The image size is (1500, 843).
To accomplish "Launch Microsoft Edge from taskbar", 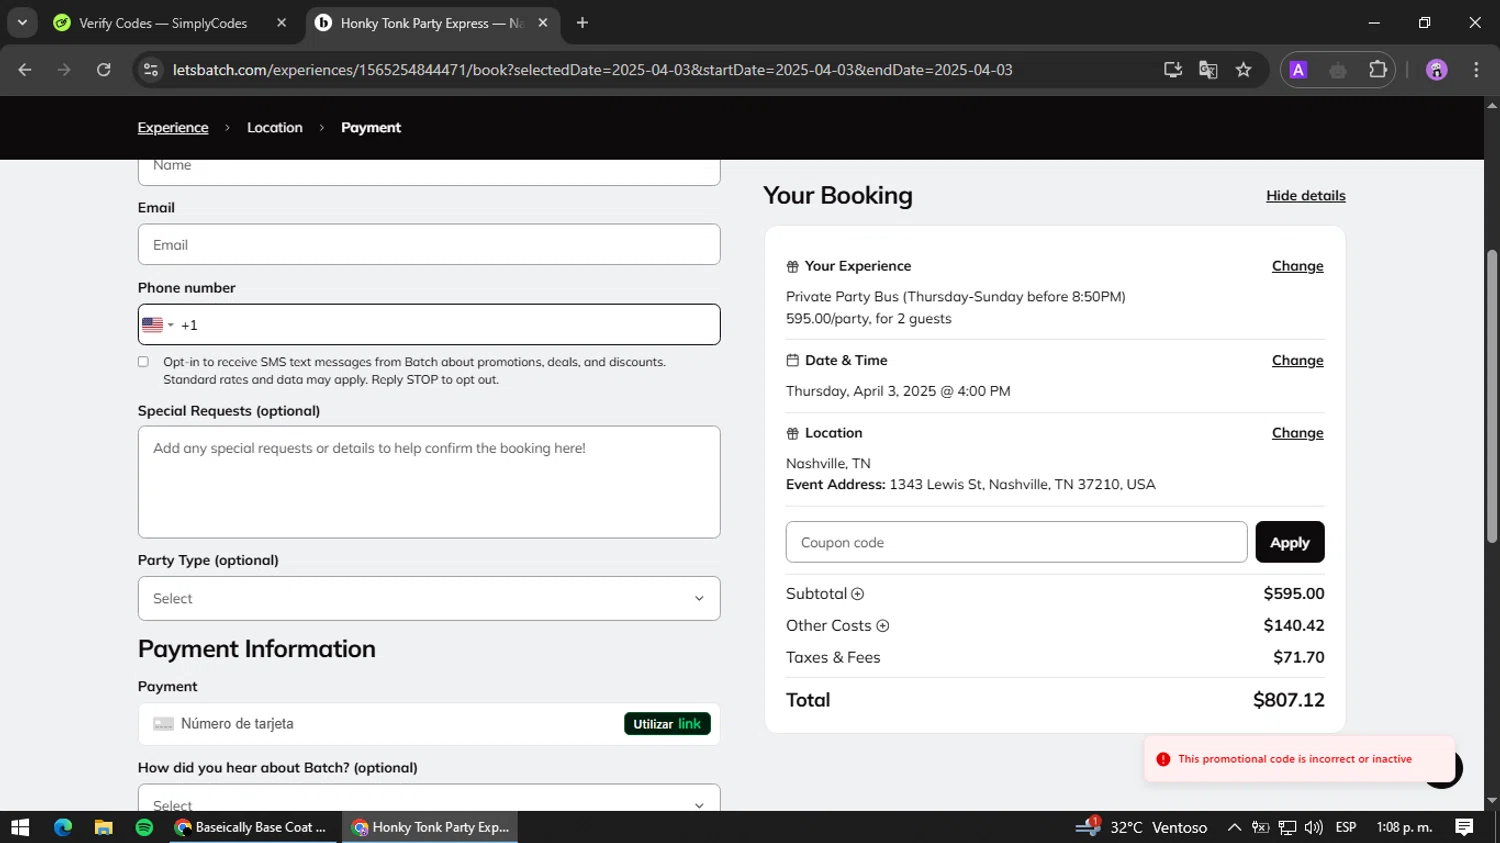I will [x=63, y=827].
